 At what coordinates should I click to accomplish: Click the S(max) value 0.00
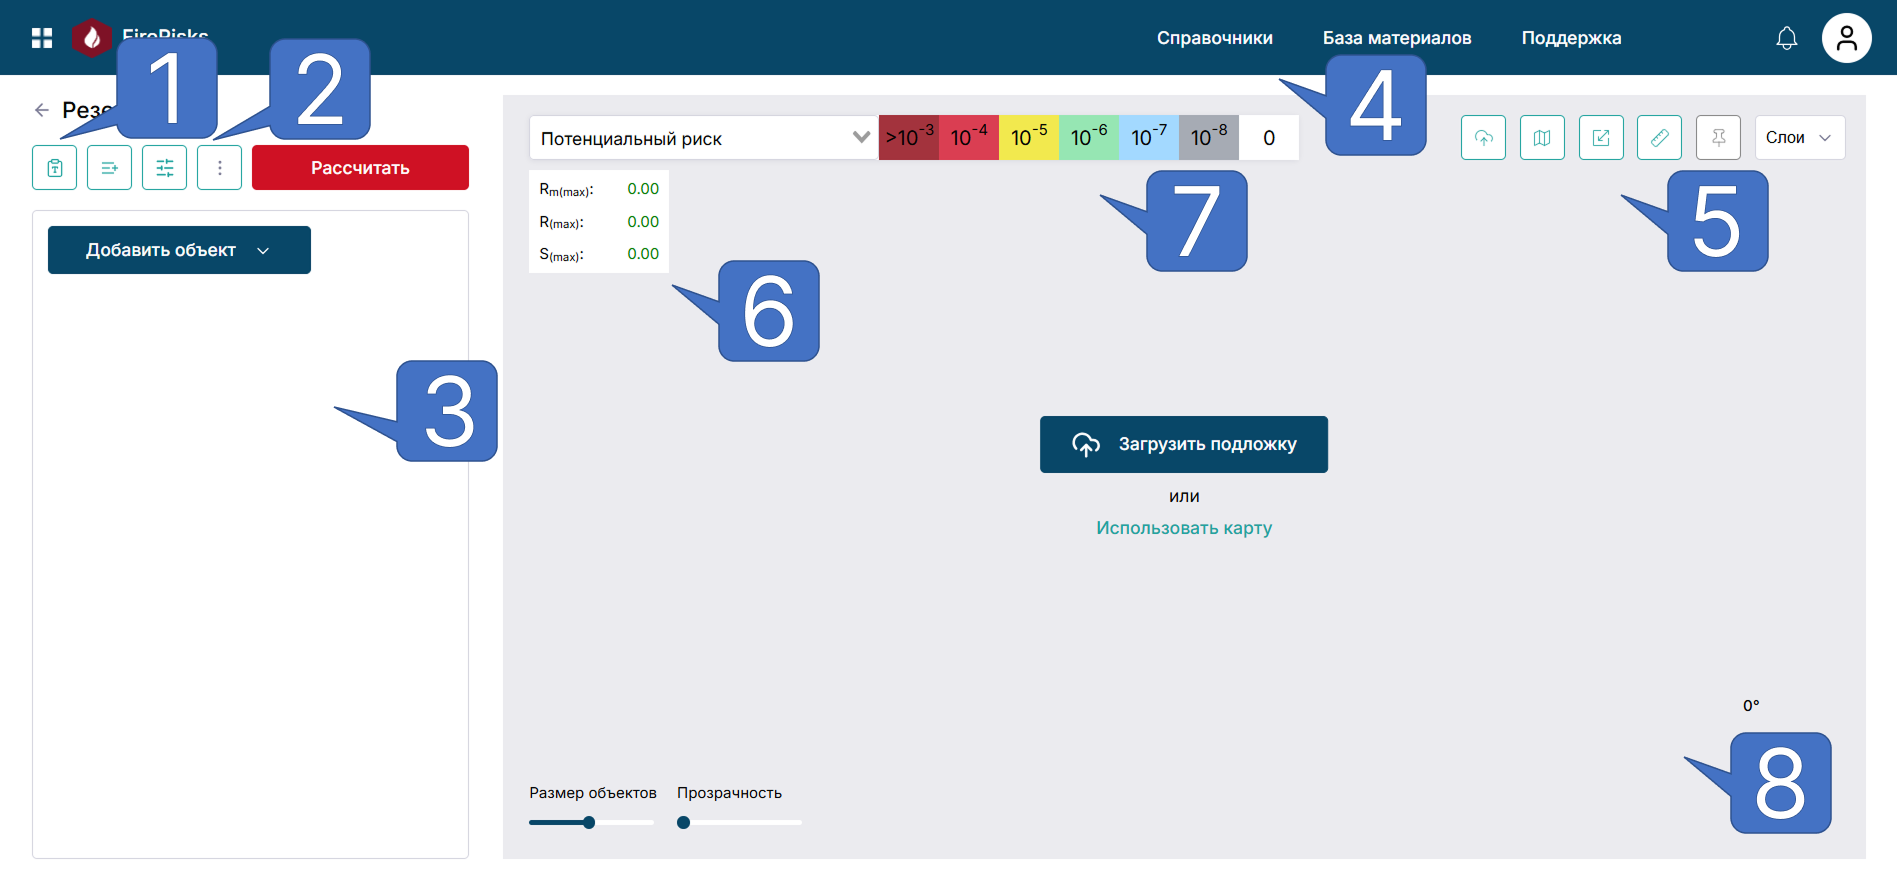[x=643, y=254]
